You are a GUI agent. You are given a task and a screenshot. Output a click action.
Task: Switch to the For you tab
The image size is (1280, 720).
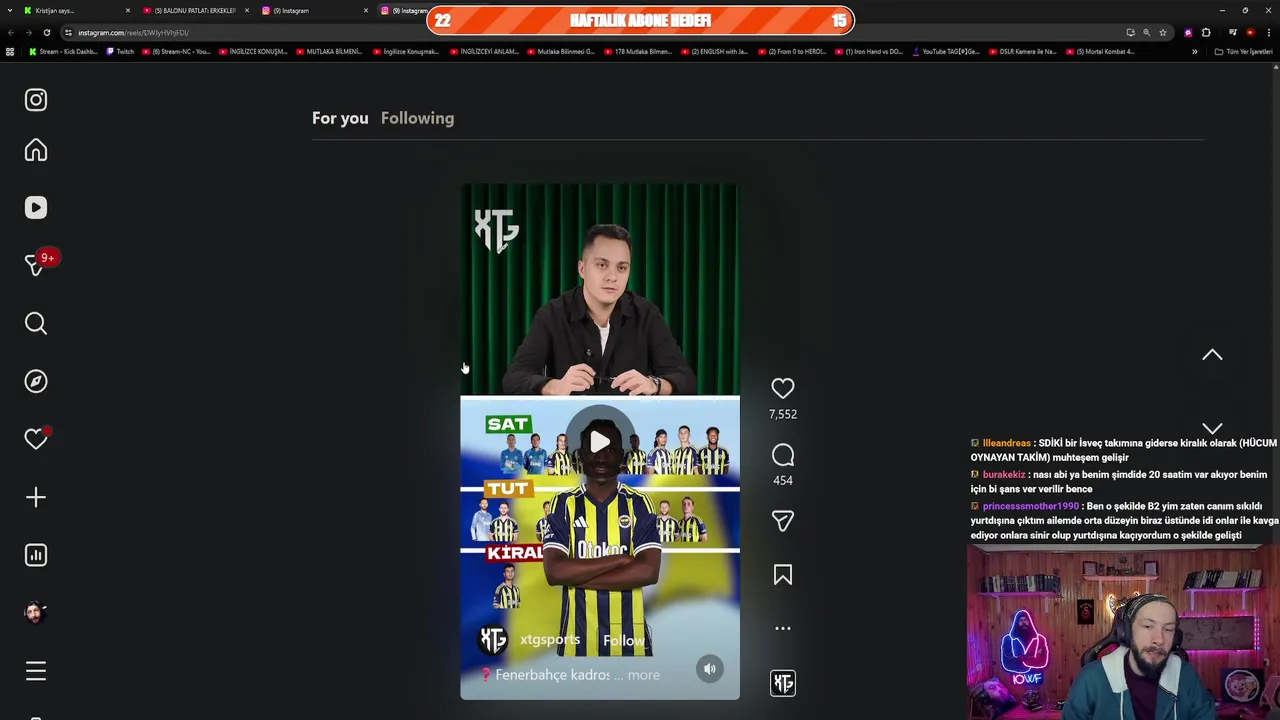tap(340, 118)
